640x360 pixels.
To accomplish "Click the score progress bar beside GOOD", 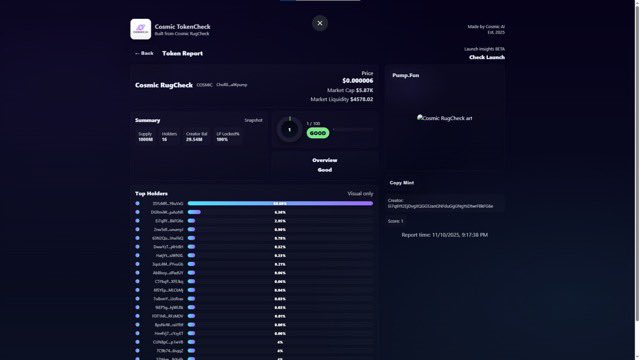I will (353, 130).
